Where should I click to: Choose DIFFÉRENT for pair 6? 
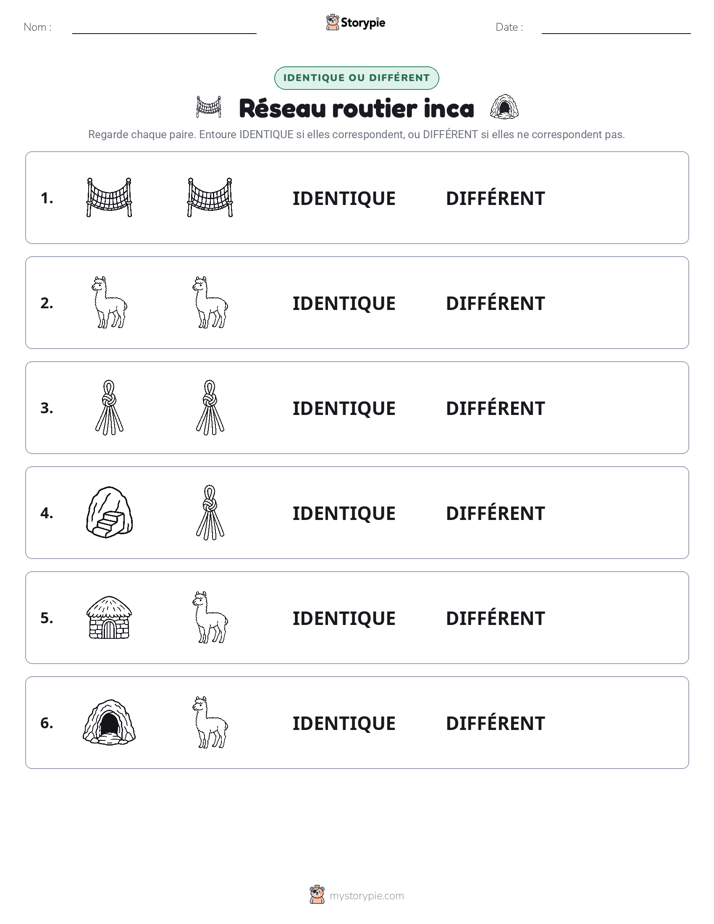pos(495,723)
